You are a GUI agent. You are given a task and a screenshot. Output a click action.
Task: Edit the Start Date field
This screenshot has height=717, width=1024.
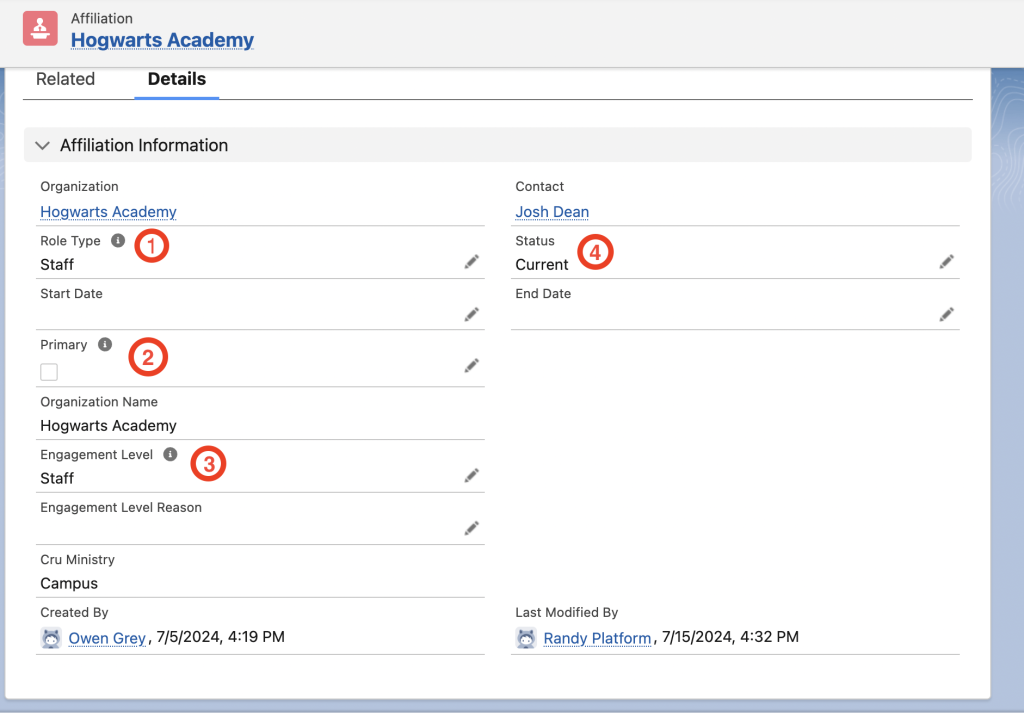[x=472, y=315]
